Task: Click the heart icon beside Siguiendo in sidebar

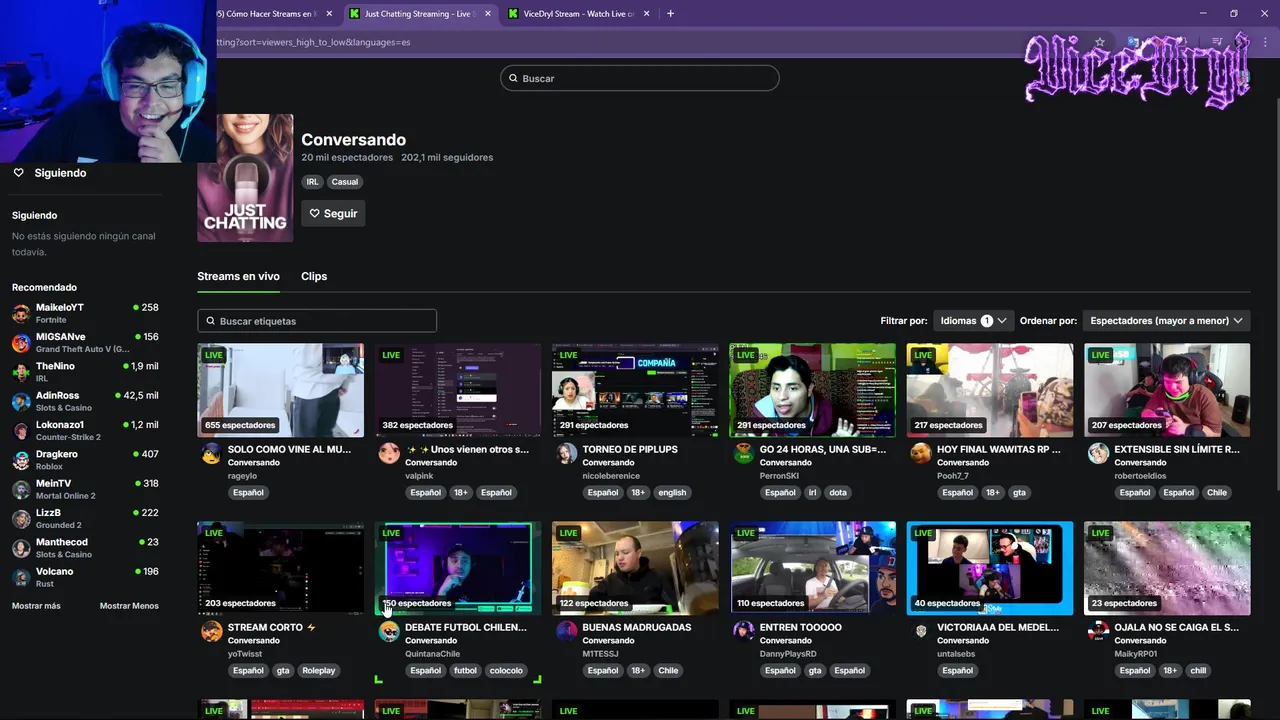Action: tap(18, 173)
